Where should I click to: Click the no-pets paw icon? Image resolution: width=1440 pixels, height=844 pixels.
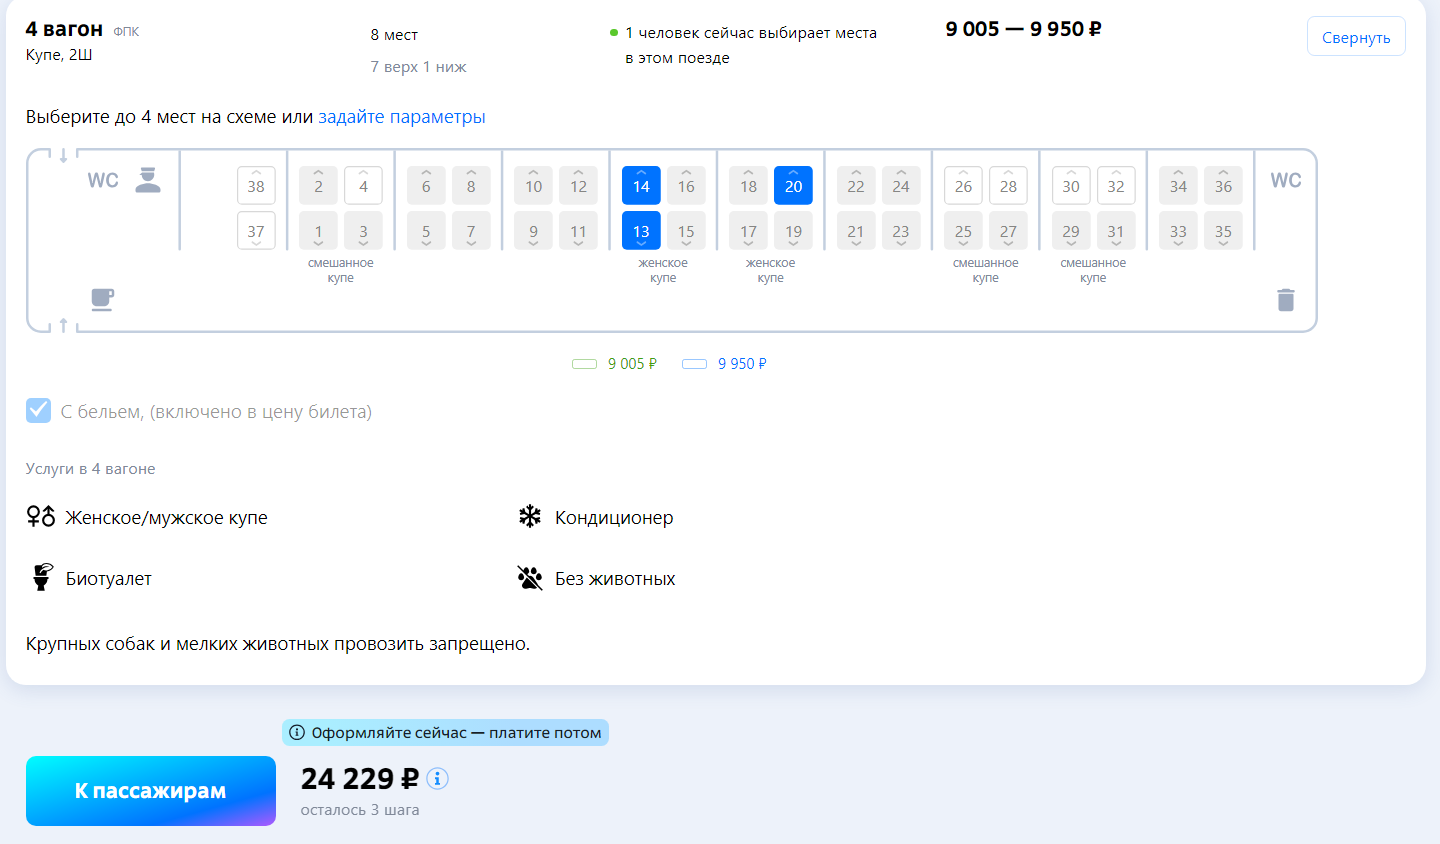click(529, 578)
